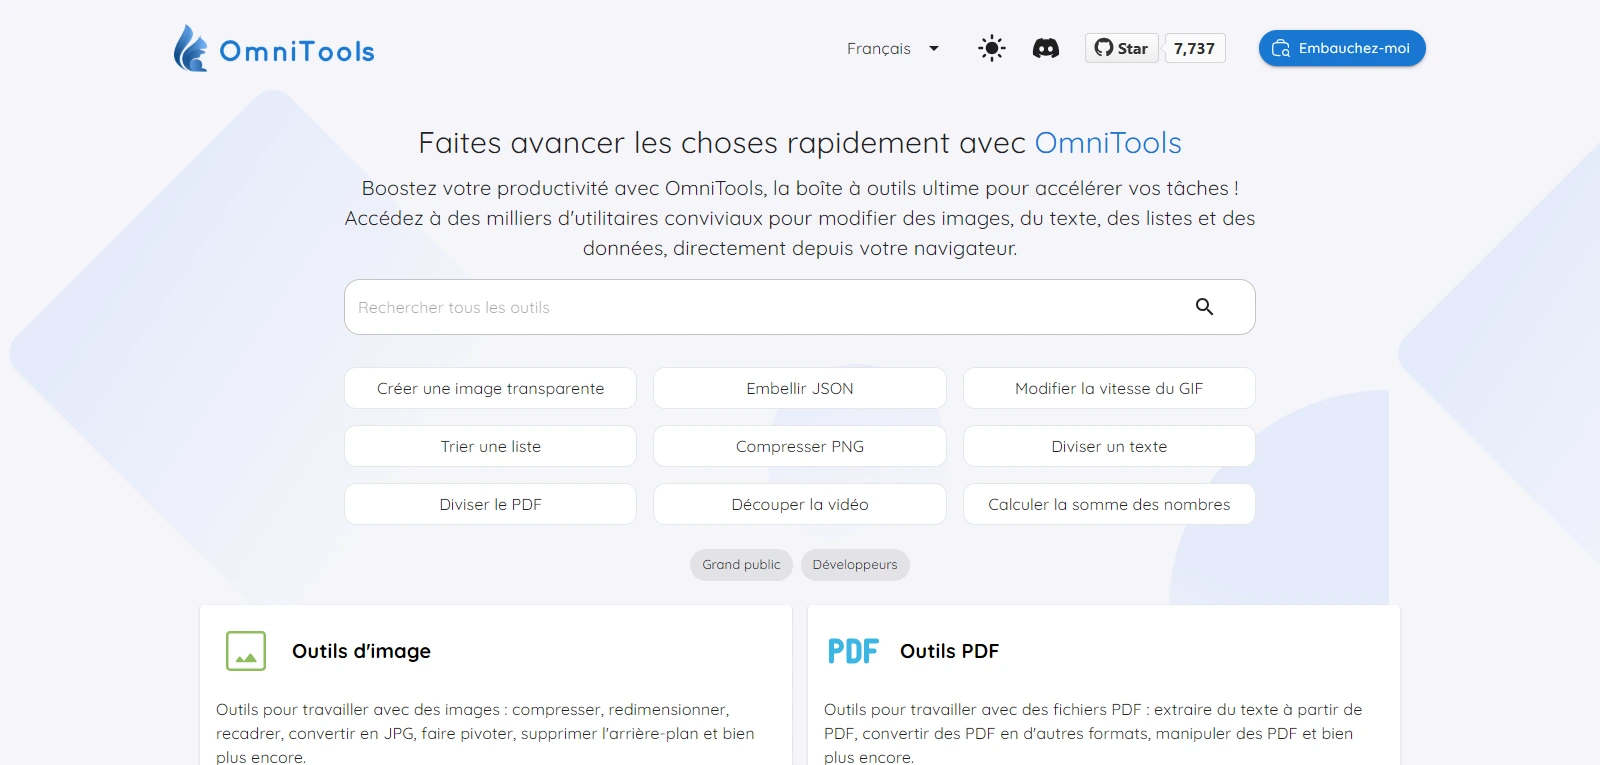Open the Outils PDF heading

(x=949, y=651)
